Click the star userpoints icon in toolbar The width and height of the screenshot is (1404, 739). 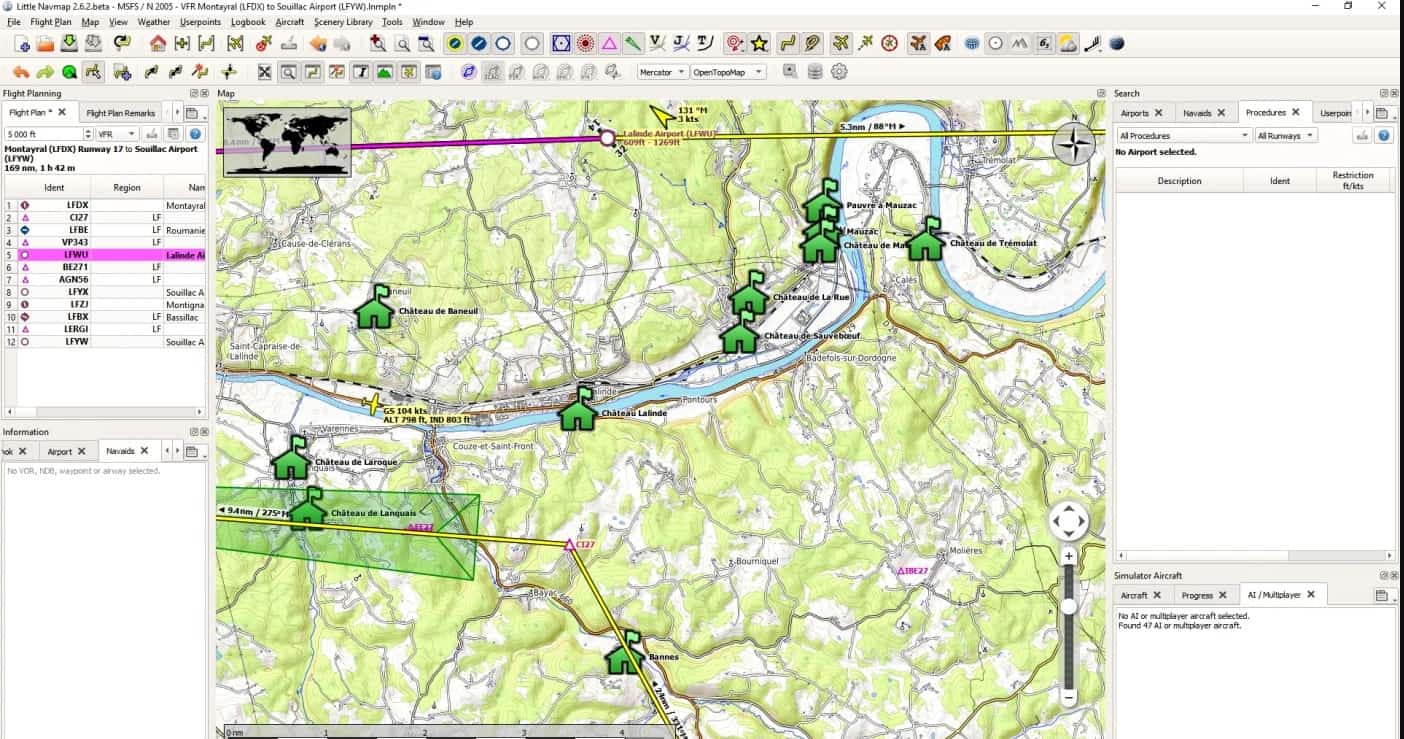[x=760, y=43]
